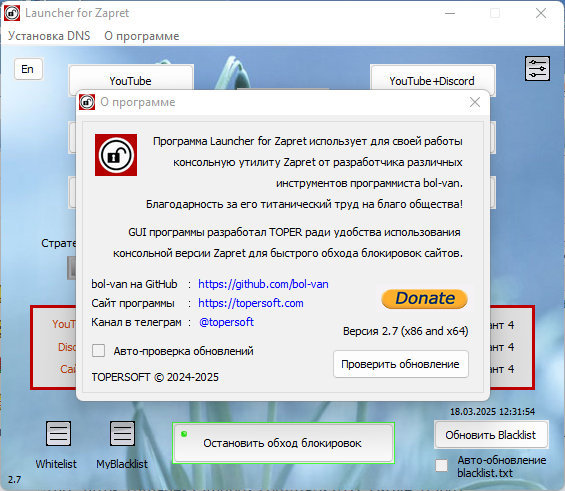Screen dimensions: 565x491
Task: Enable the auto-check updates checkbox
Action: 98,351
